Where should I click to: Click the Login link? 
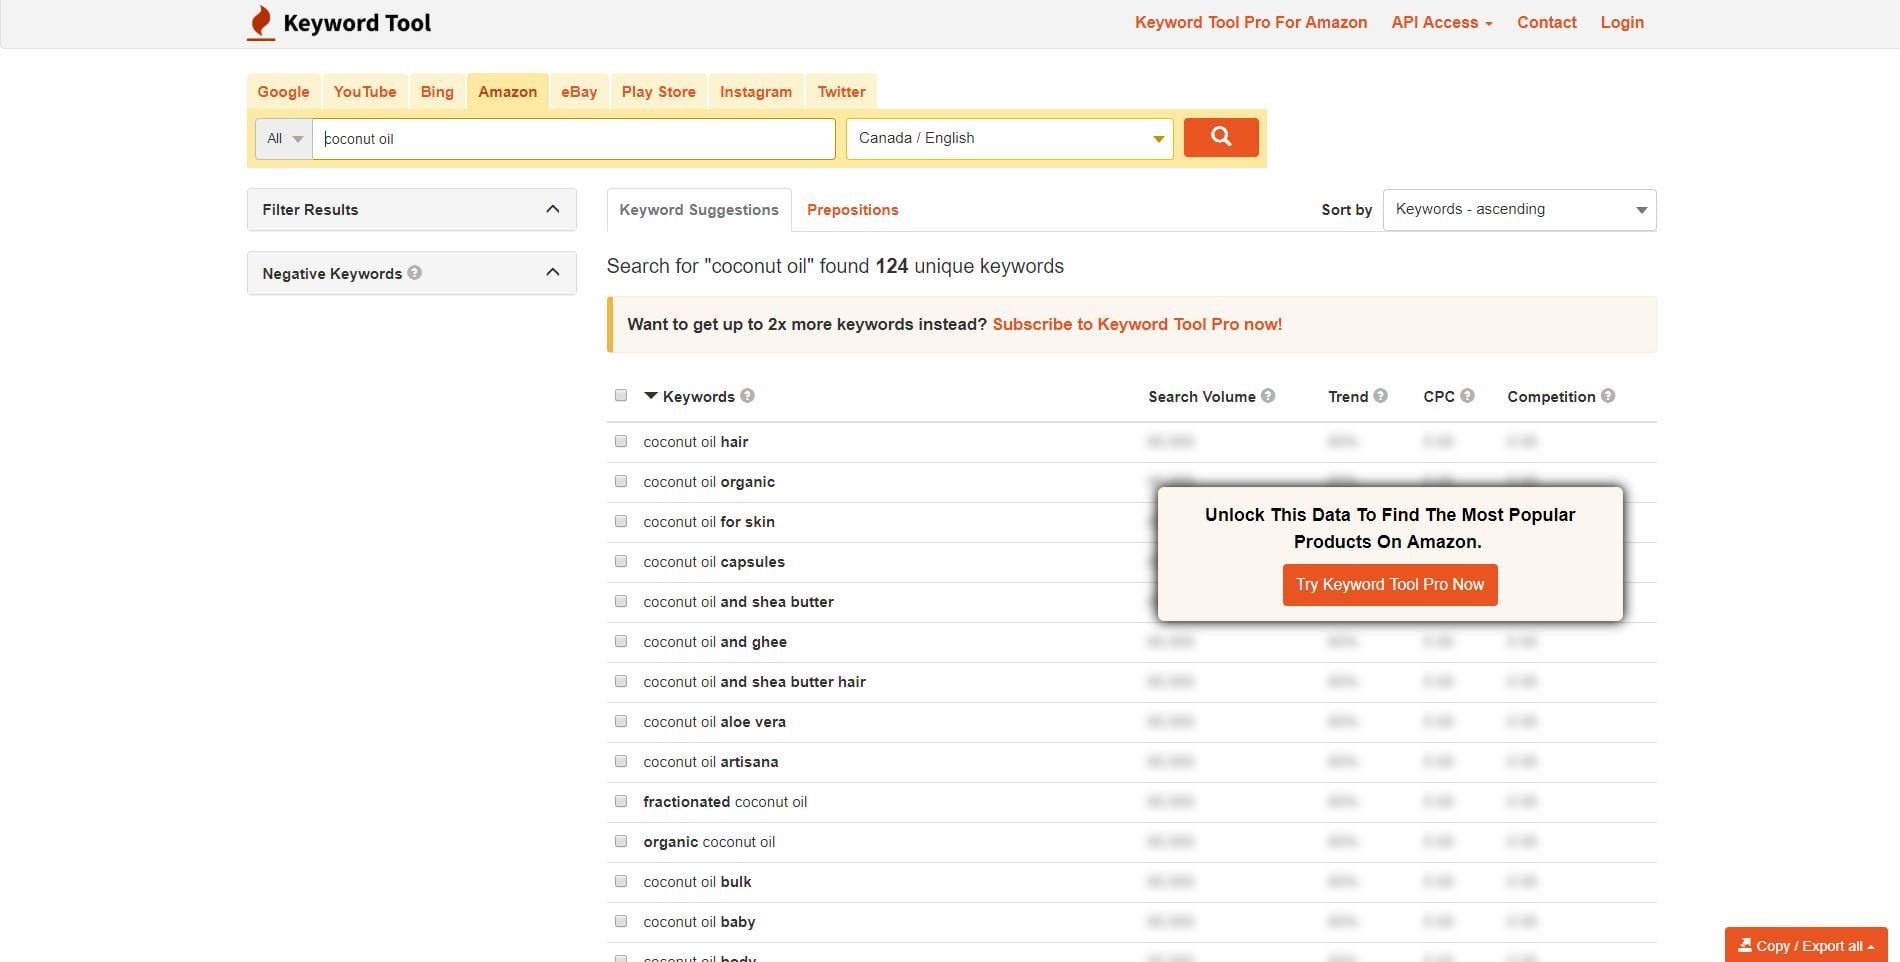[x=1622, y=22]
